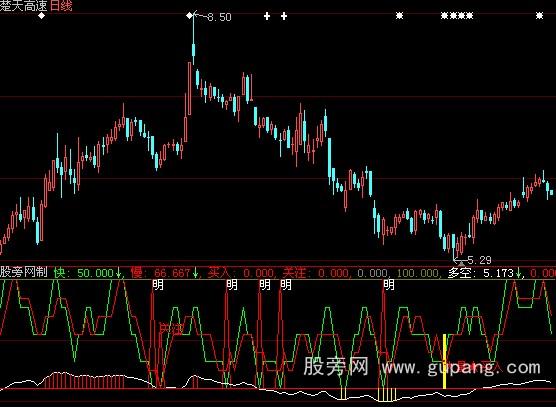The height and width of the screenshot is (407, 556).
Task: Click the 8.50 high price label
Action: pos(219,17)
